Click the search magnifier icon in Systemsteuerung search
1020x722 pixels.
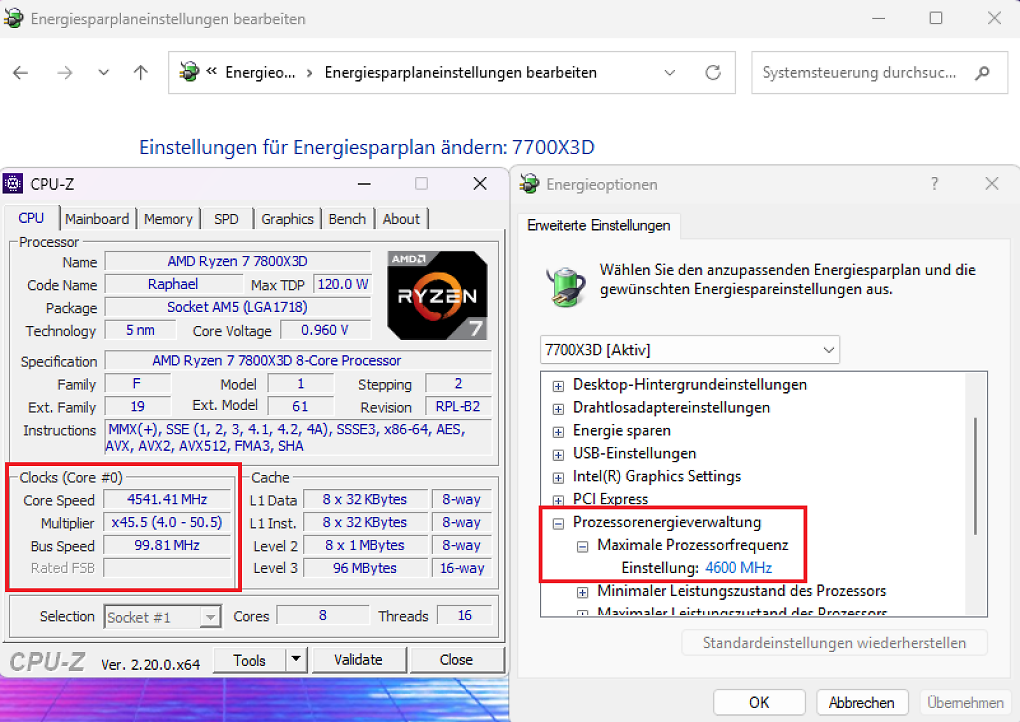pos(982,73)
